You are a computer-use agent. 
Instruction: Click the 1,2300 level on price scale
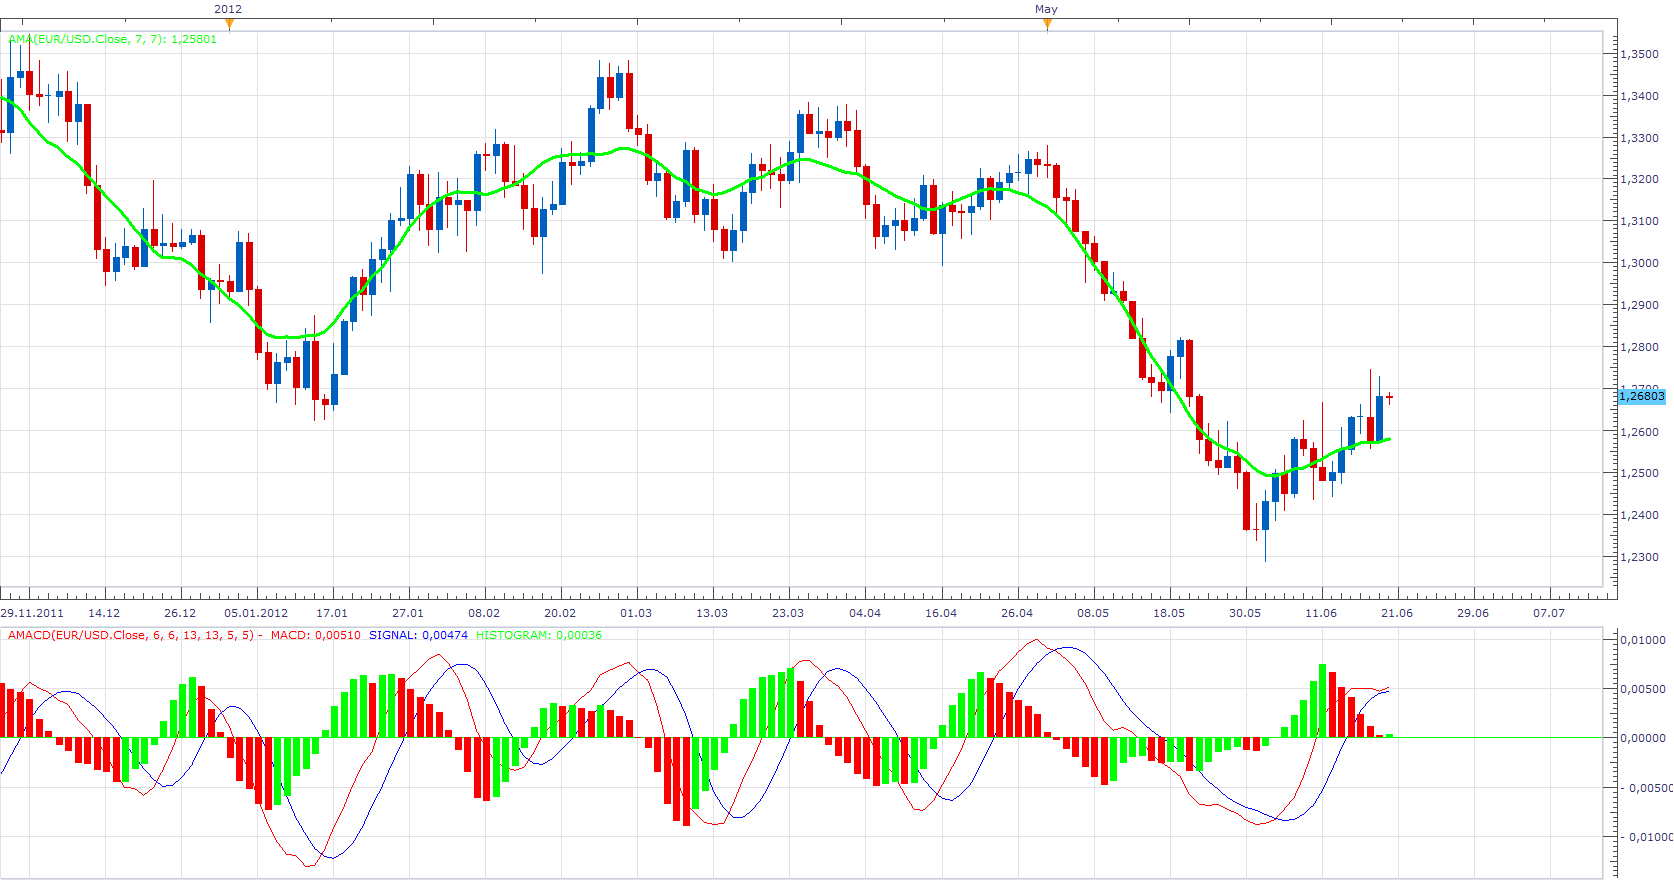point(1640,557)
